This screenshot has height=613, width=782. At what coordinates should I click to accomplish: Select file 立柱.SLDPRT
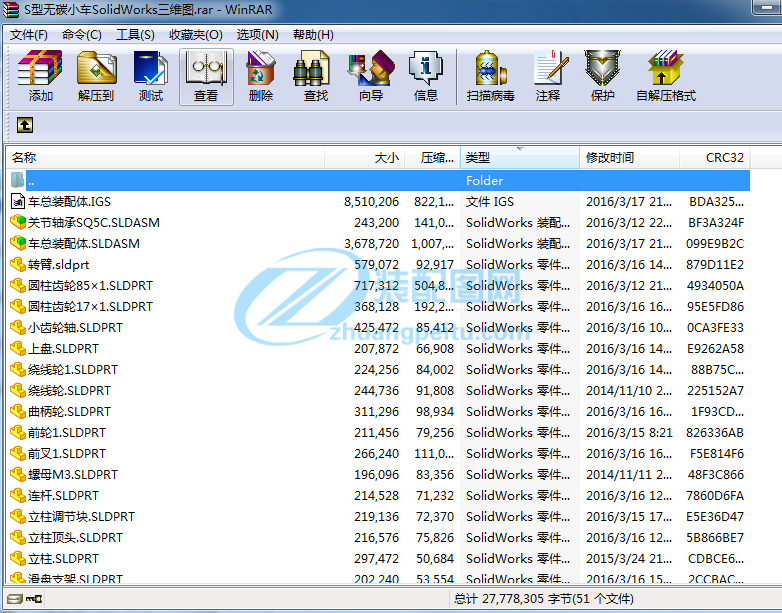[x=63, y=559]
